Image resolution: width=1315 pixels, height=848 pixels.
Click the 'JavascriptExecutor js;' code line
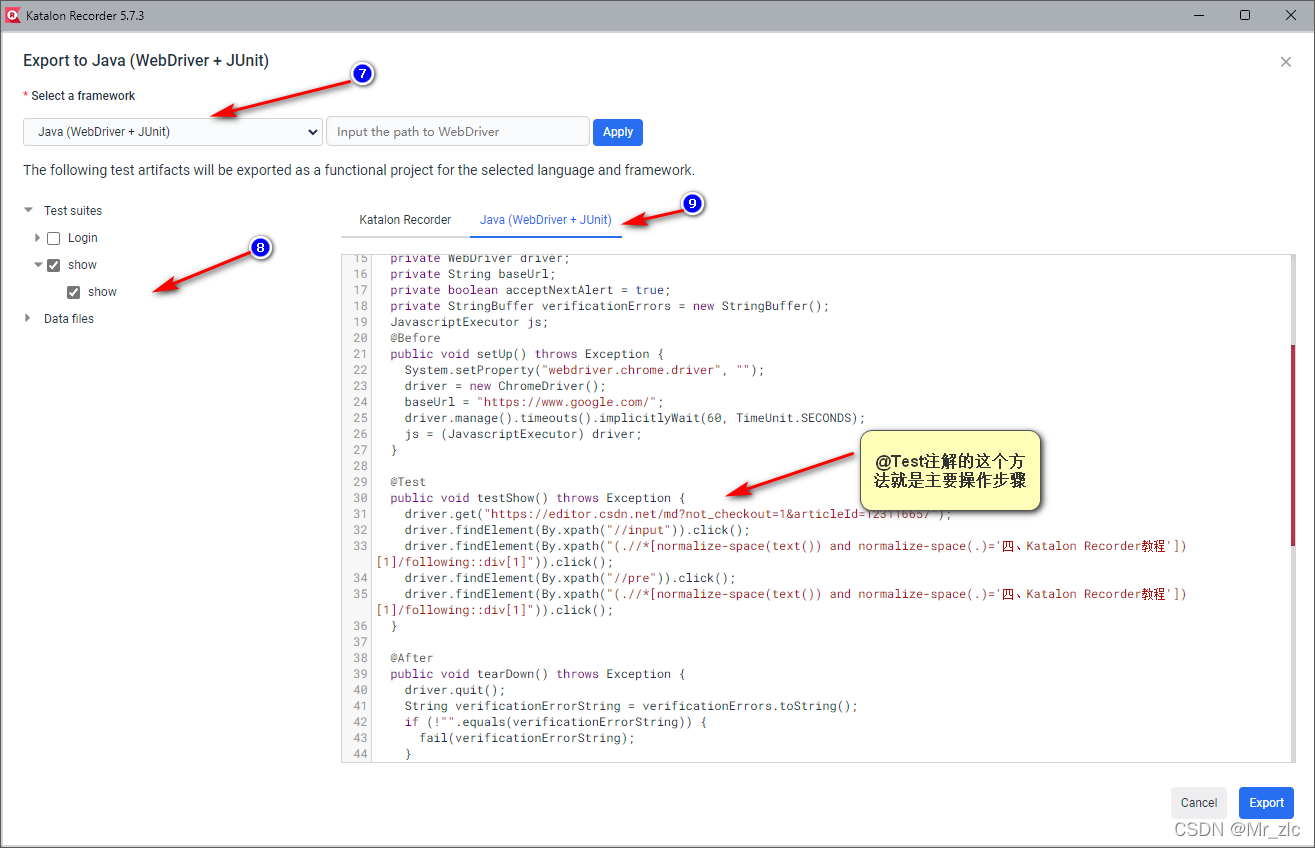pyautogui.click(x=469, y=322)
